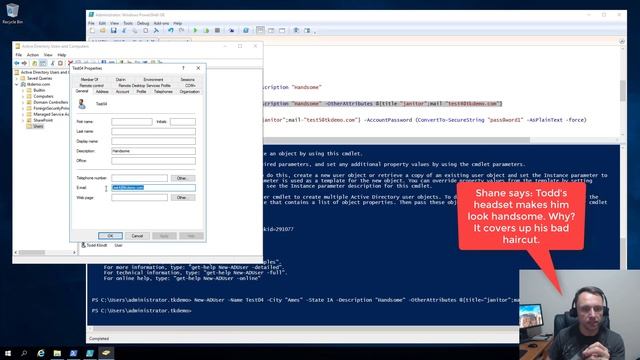Click Open script folder icon in ISE toolbar
This screenshot has width=640, height=360.
(x=102, y=31)
